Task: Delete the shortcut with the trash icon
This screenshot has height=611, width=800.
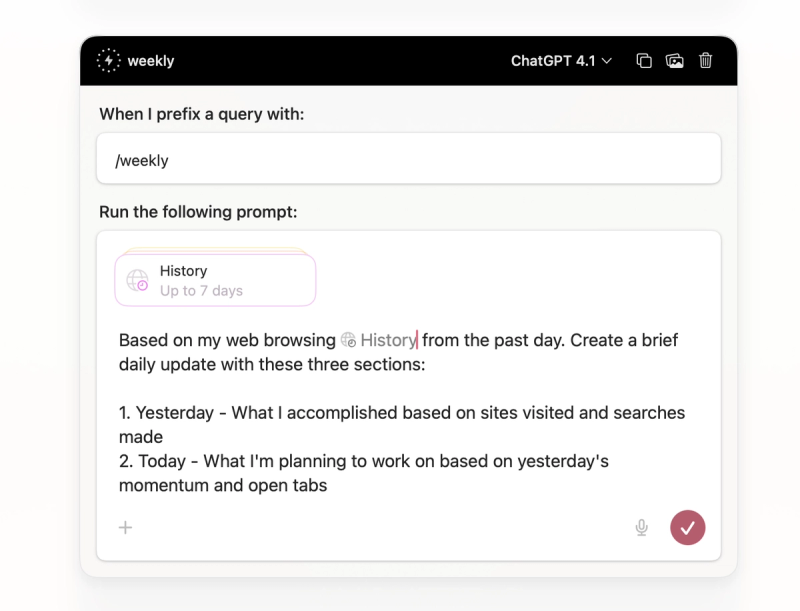Action: click(706, 61)
